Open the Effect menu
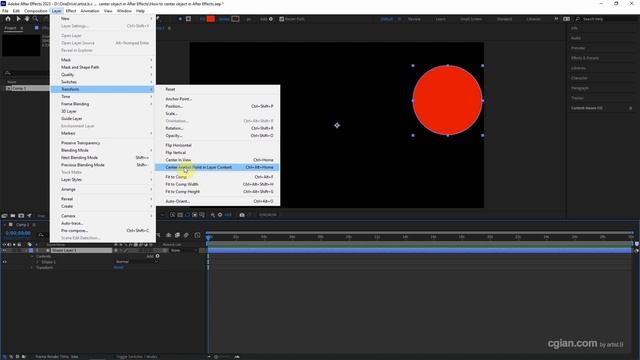This screenshot has height=360, width=640. (71, 11)
